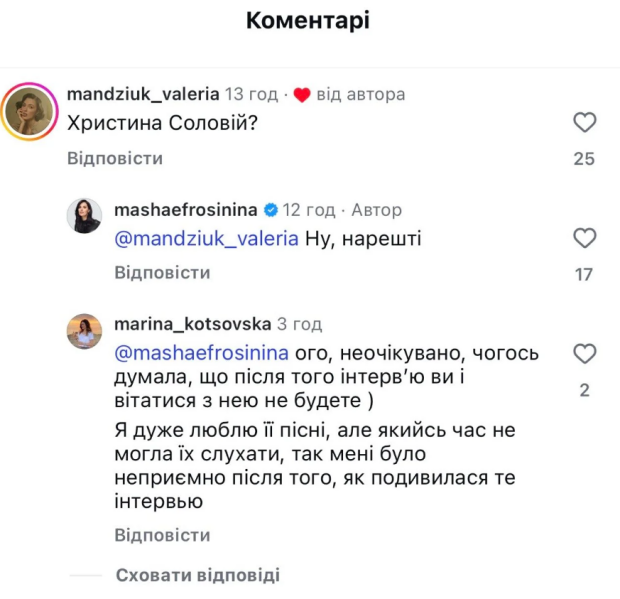Reply to mandziuk_valeria via Відповісти
The image size is (620, 599).
coord(115,158)
